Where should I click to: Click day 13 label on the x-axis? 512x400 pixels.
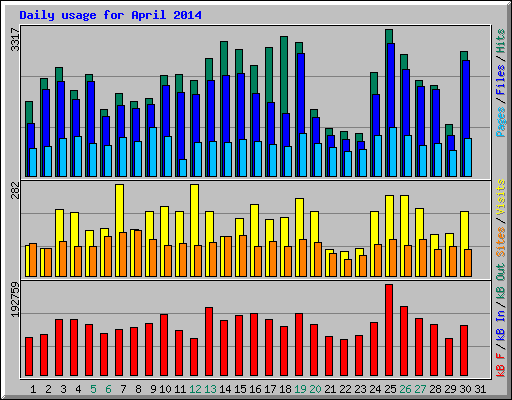(210, 389)
